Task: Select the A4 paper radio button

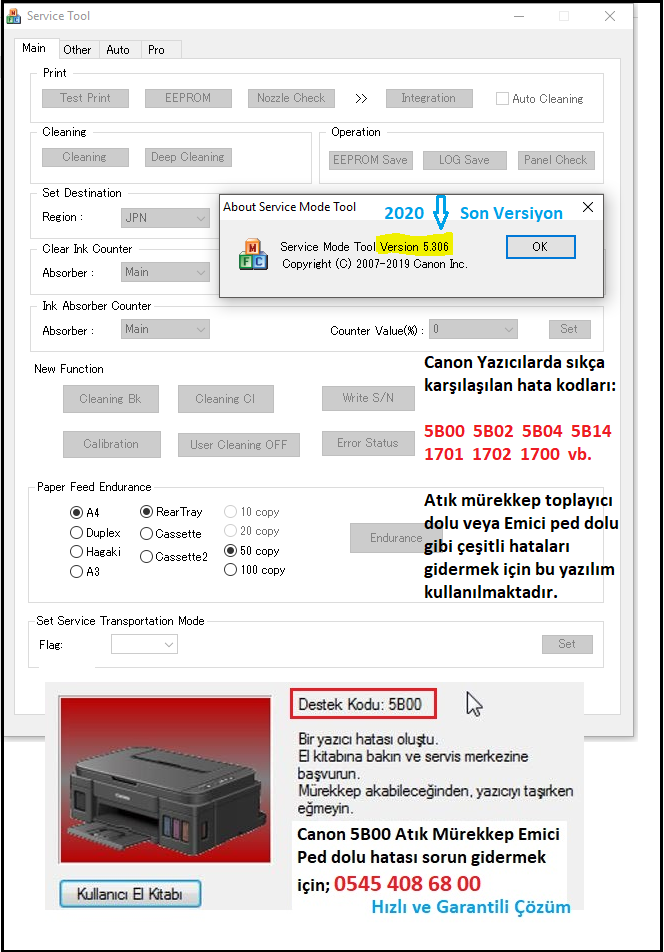Action: (76, 512)
